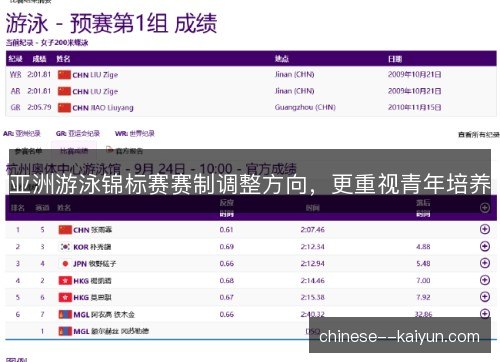Click the reaction time 0.68
The image size is (500, 362).
click(226, 280)
